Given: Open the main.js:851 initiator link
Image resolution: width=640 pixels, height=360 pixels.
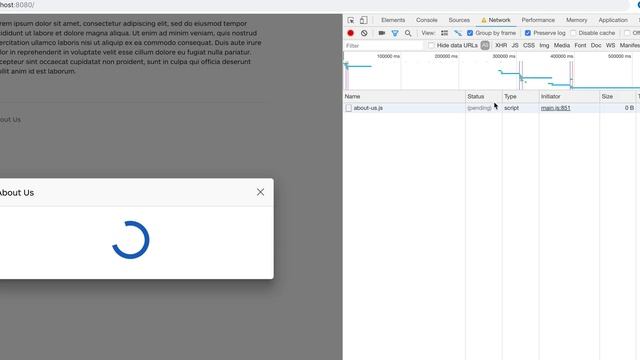Looking at the screenshot, I should [x=555, y=108].
